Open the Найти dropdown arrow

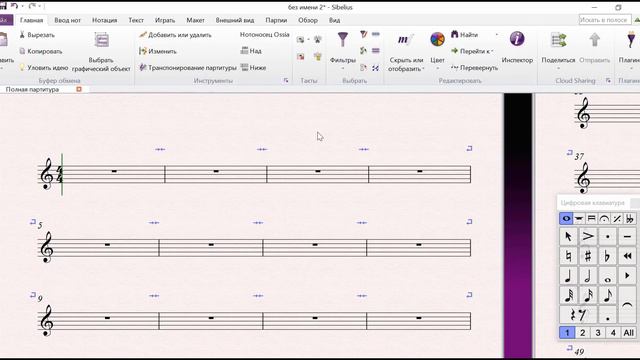497,35
